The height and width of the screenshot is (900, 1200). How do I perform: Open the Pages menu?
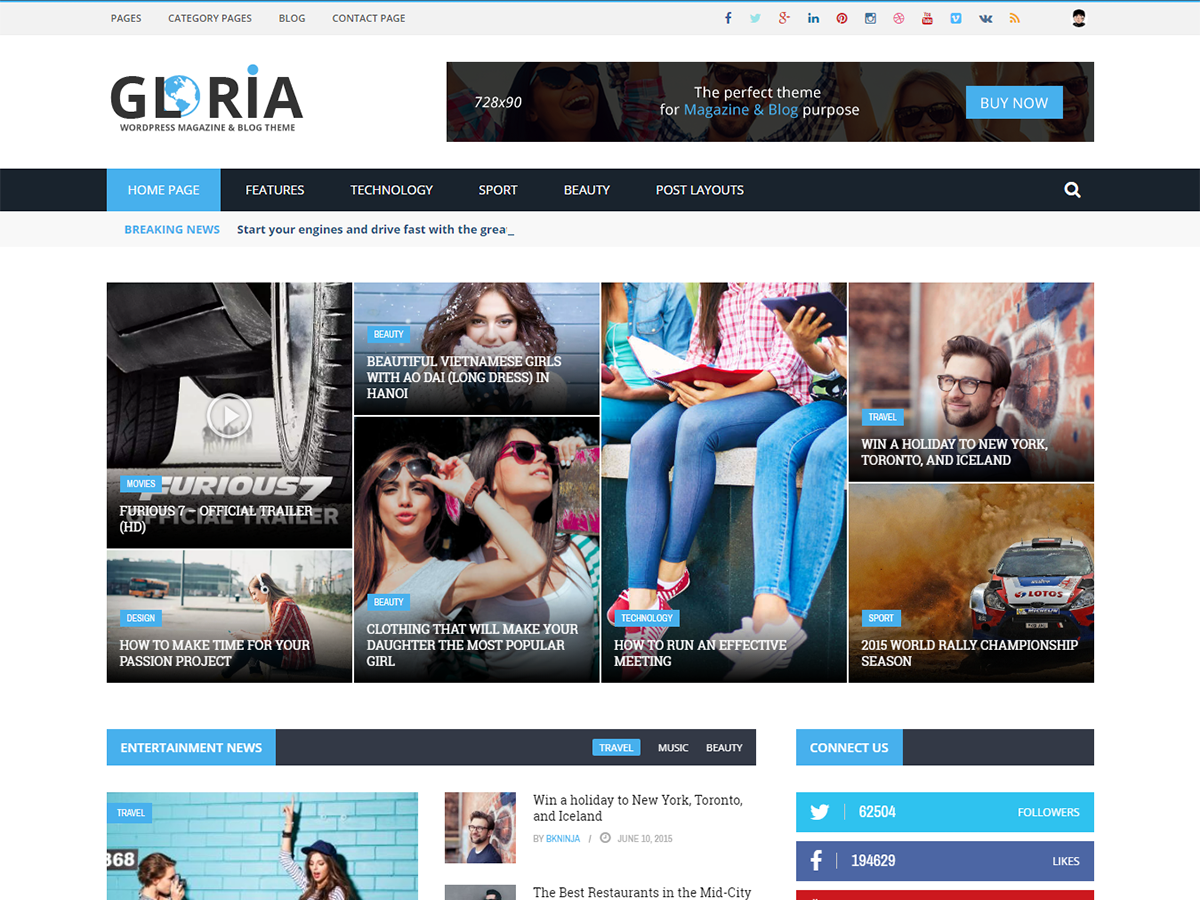pyautogui.click(x=126, y=18)
